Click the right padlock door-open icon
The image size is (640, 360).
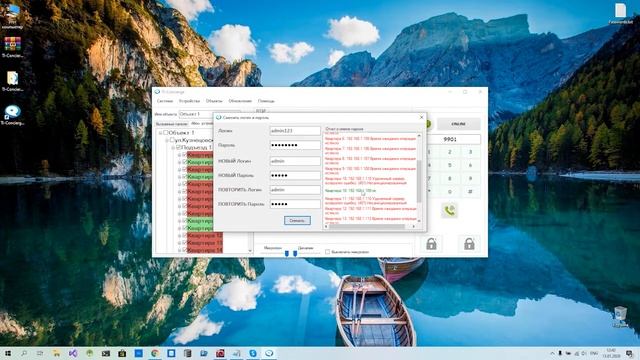[x=469, y=244]
